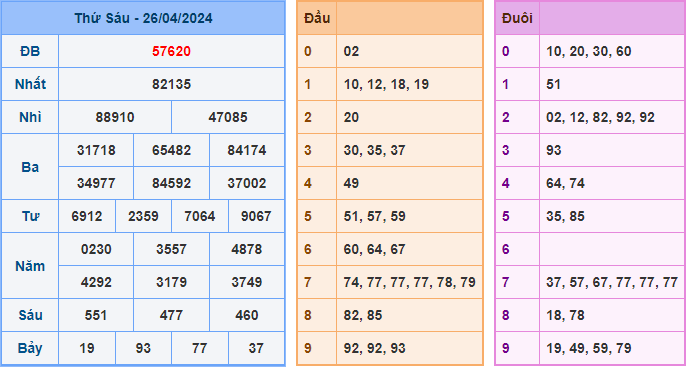Click the "Đuôi" column header

point(517,18)
